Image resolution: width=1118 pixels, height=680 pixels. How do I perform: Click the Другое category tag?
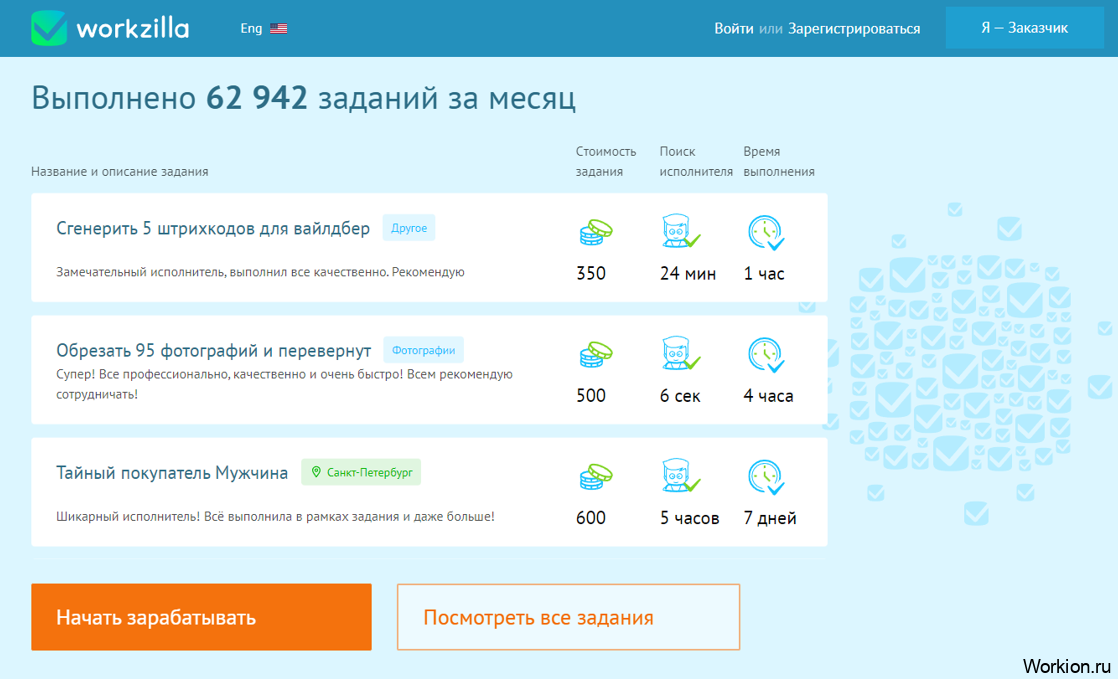point(409,228)
